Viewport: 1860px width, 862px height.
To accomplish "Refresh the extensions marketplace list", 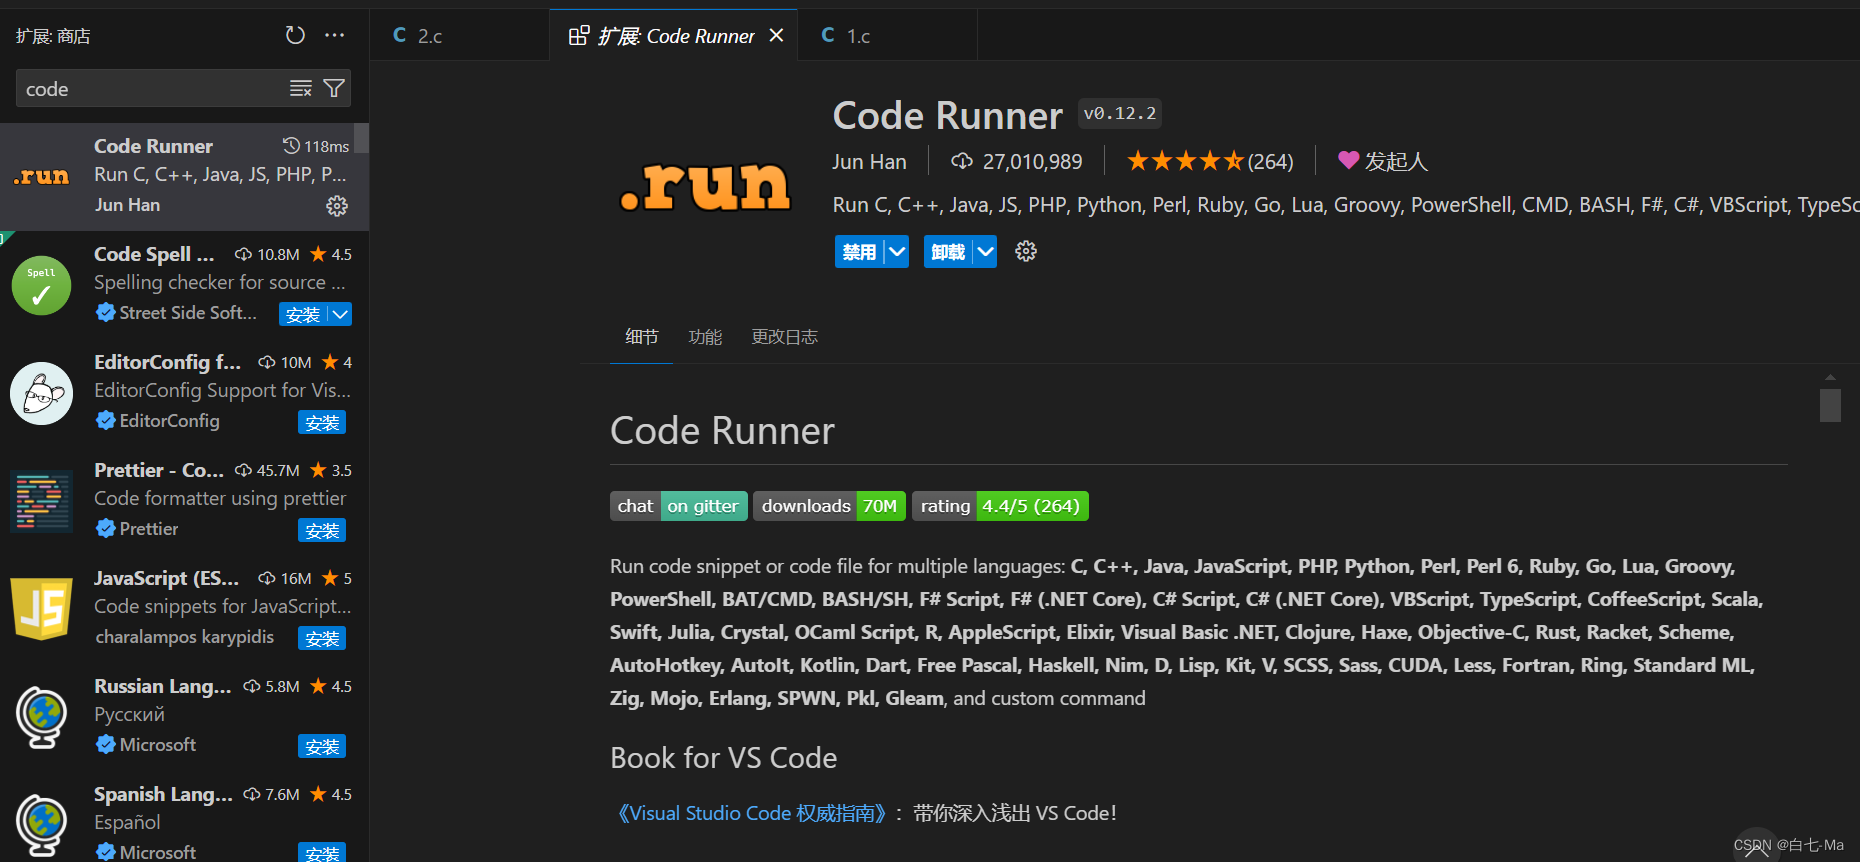I will click(295, 36).
